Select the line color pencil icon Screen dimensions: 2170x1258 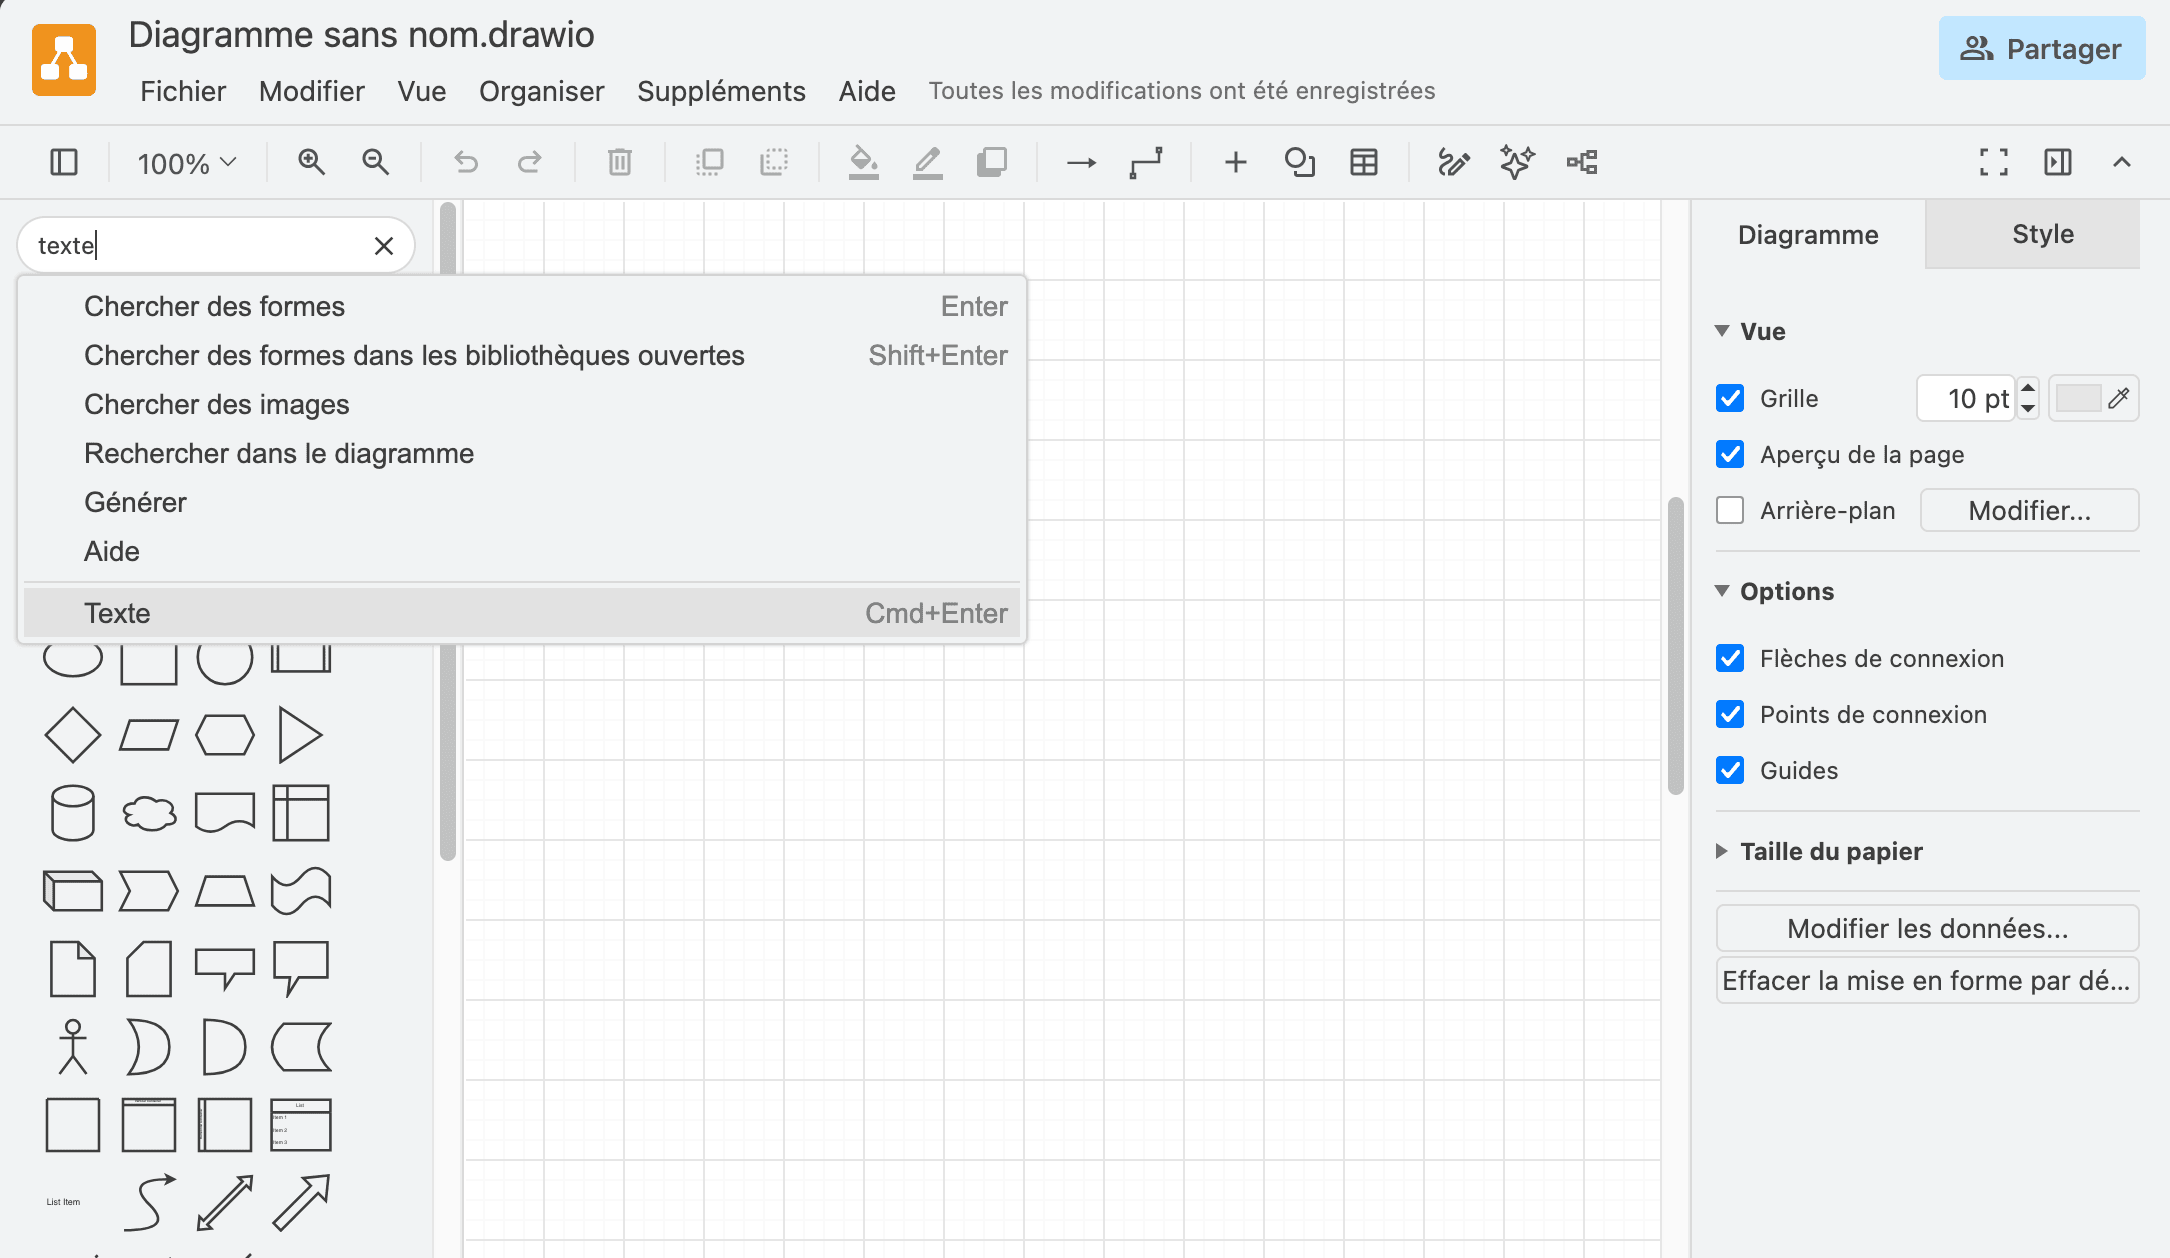tap(928, 162)
